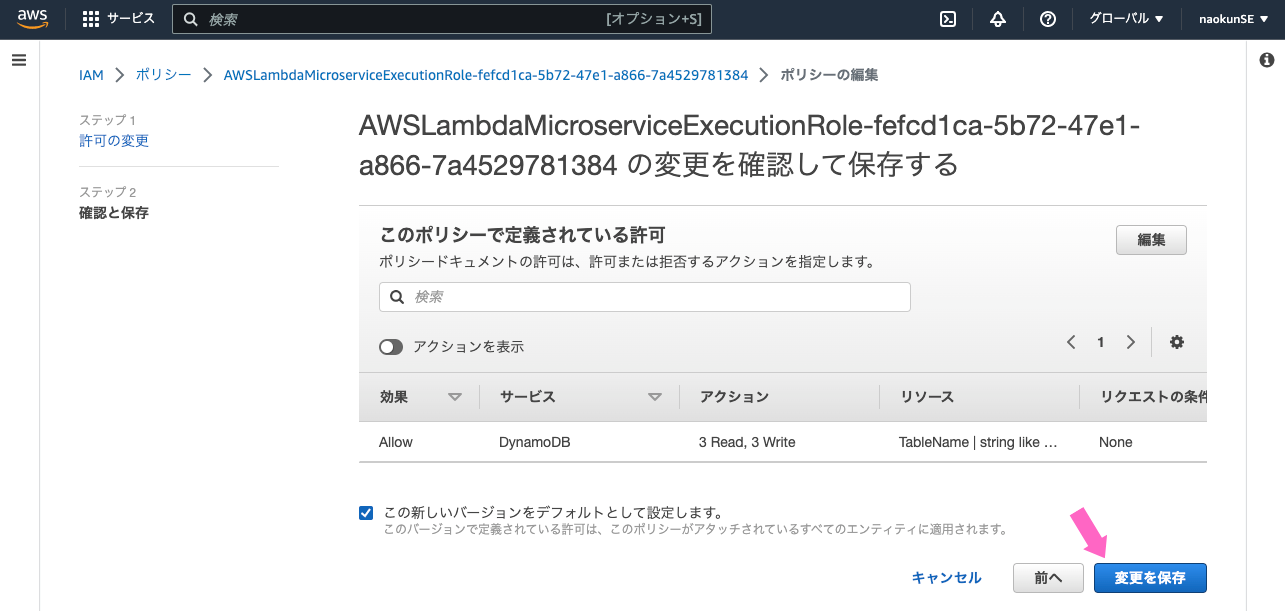Click the Allow effect cell

396,442
